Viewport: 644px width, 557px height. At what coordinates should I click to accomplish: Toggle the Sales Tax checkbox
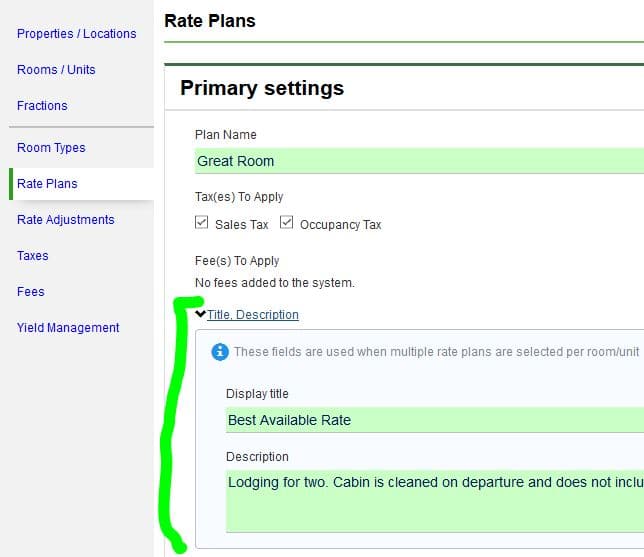pyautogui.click(x=202, y=223)
